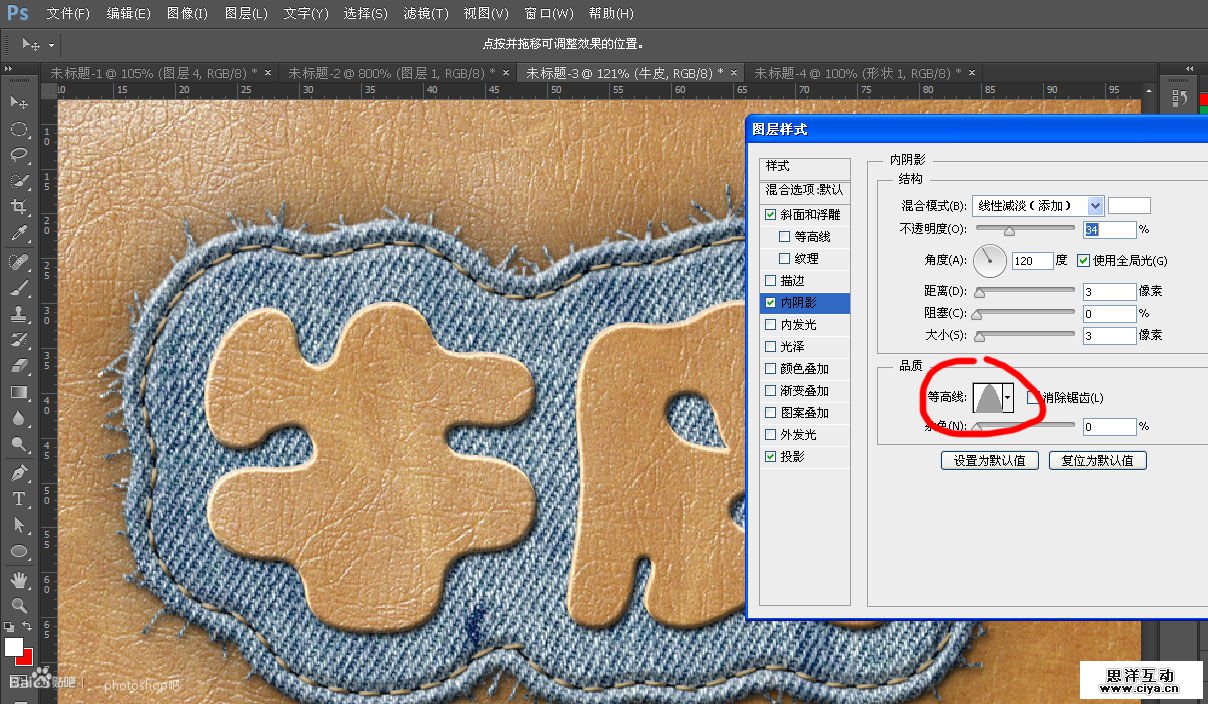Click the 设置为默认值 button
The width and height of the screenshot is (1208, 704).
[989, 461]
